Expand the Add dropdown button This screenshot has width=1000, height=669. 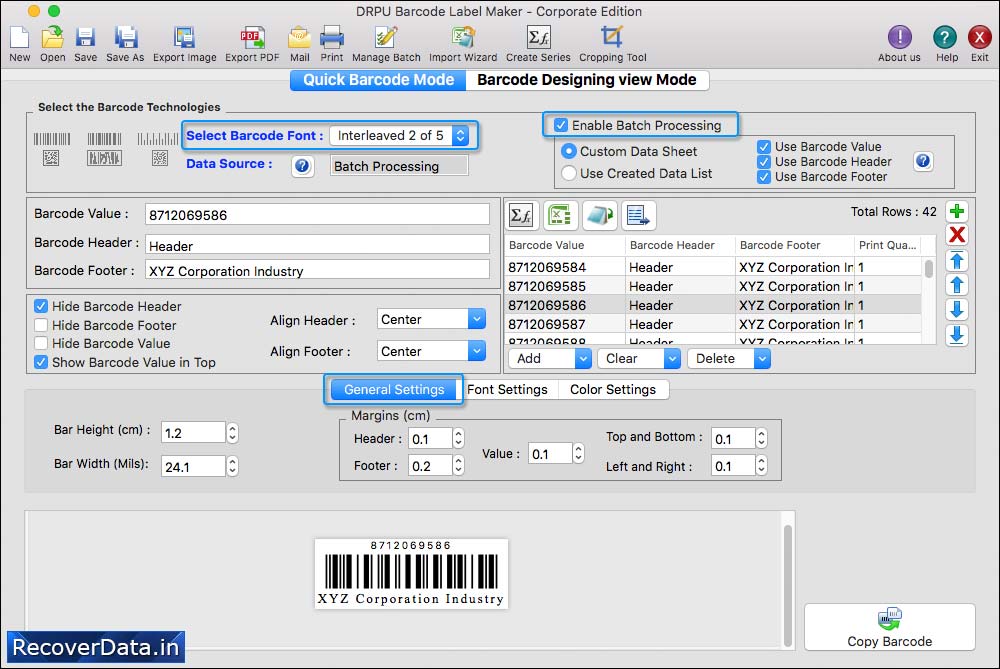[x=583, y=358]
